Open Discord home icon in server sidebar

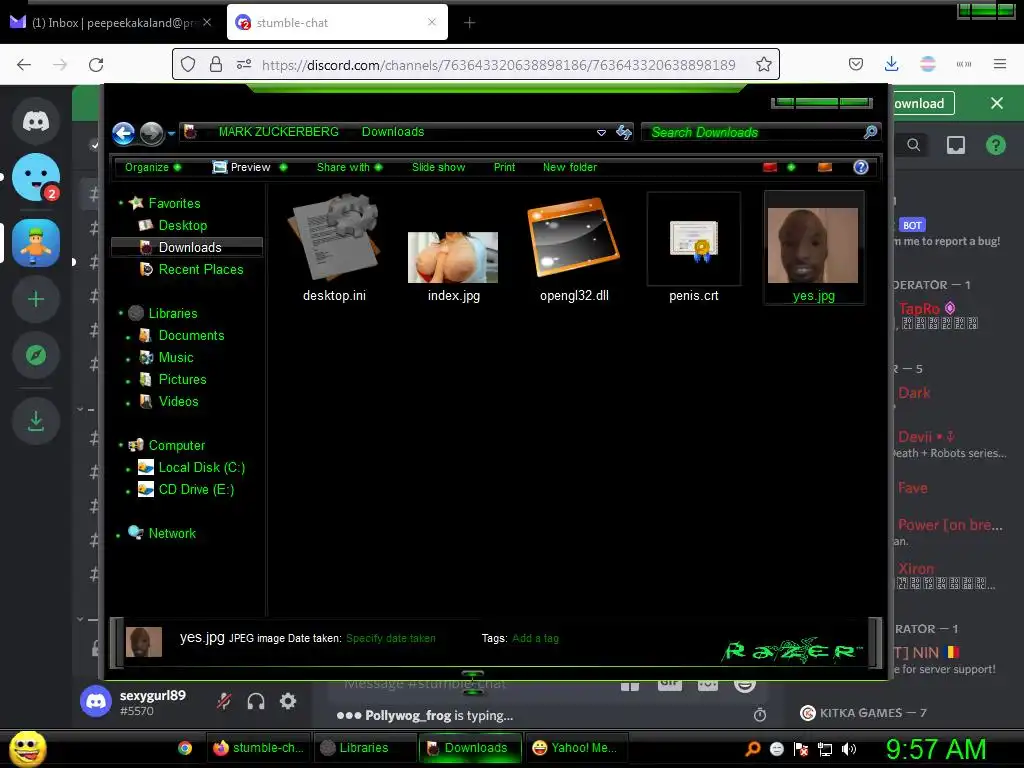(x=36, y=121)
